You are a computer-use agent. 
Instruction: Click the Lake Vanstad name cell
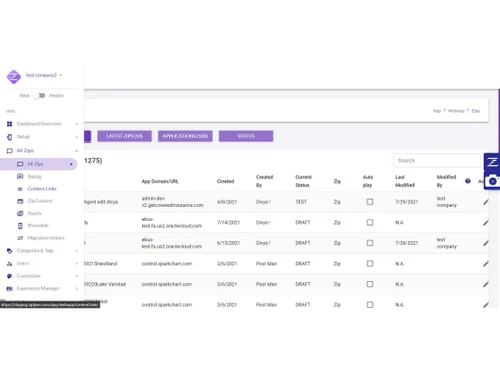(105, 284)
